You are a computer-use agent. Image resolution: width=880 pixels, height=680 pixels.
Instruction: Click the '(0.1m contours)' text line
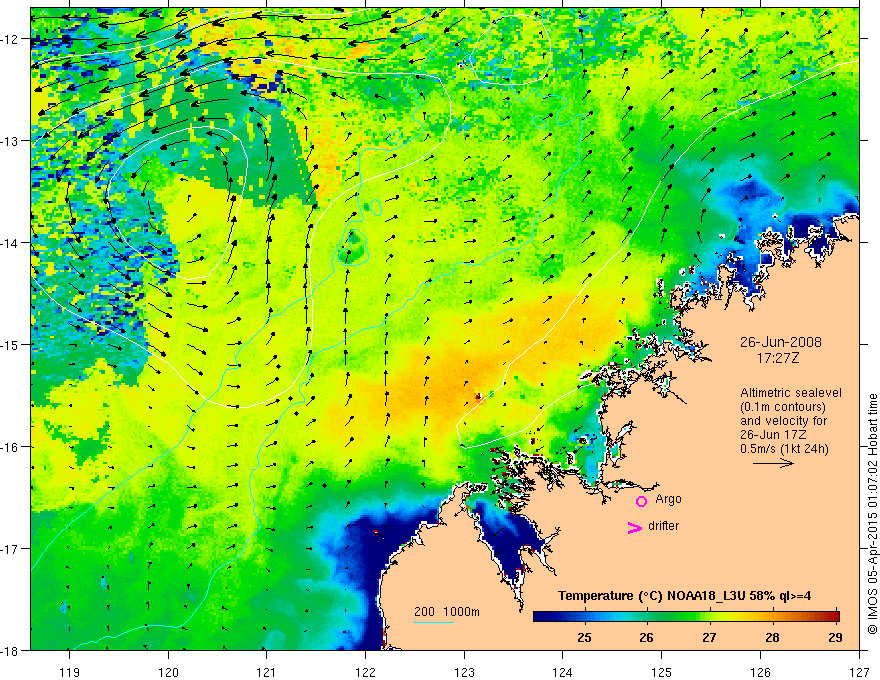[x=783, y=407]
